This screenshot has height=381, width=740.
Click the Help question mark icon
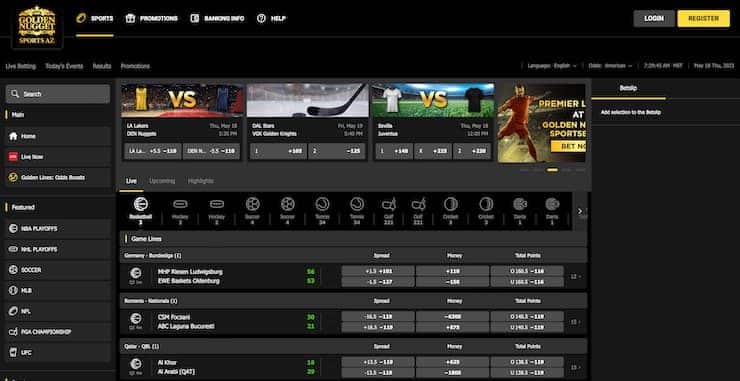[261, 18]
